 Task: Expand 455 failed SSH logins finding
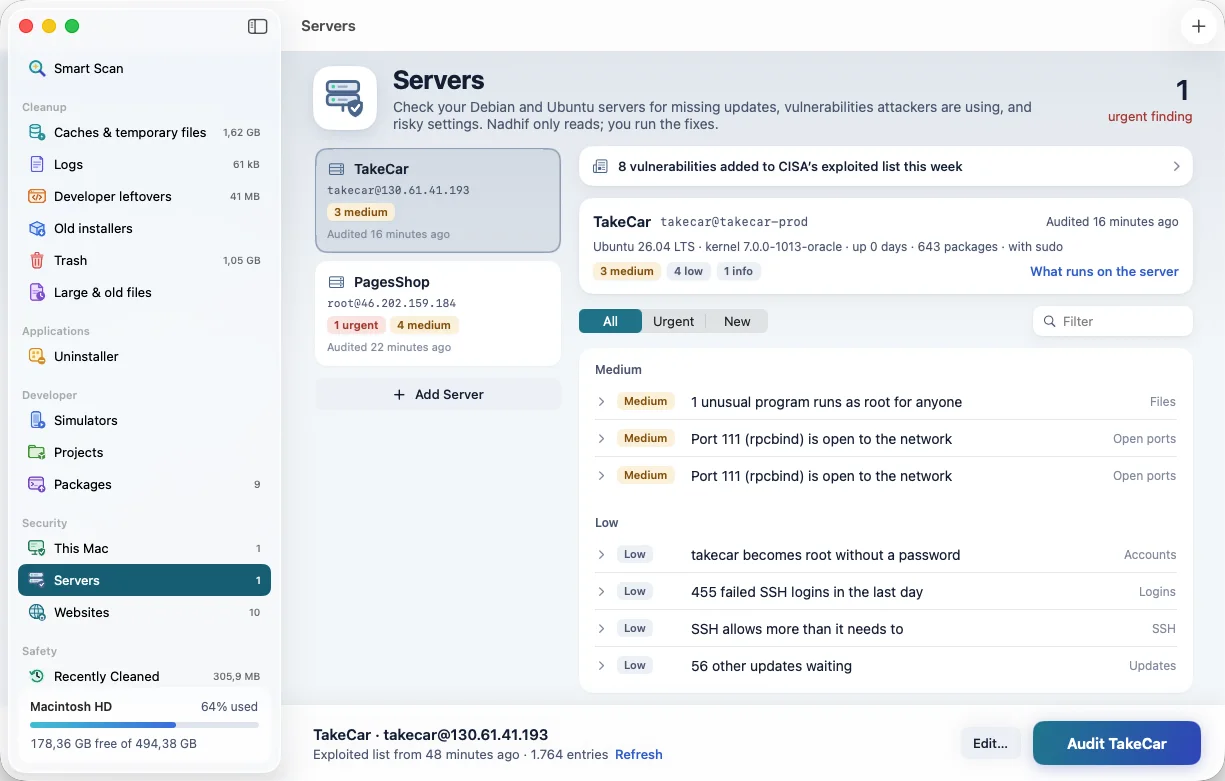(x=601, y=592)
